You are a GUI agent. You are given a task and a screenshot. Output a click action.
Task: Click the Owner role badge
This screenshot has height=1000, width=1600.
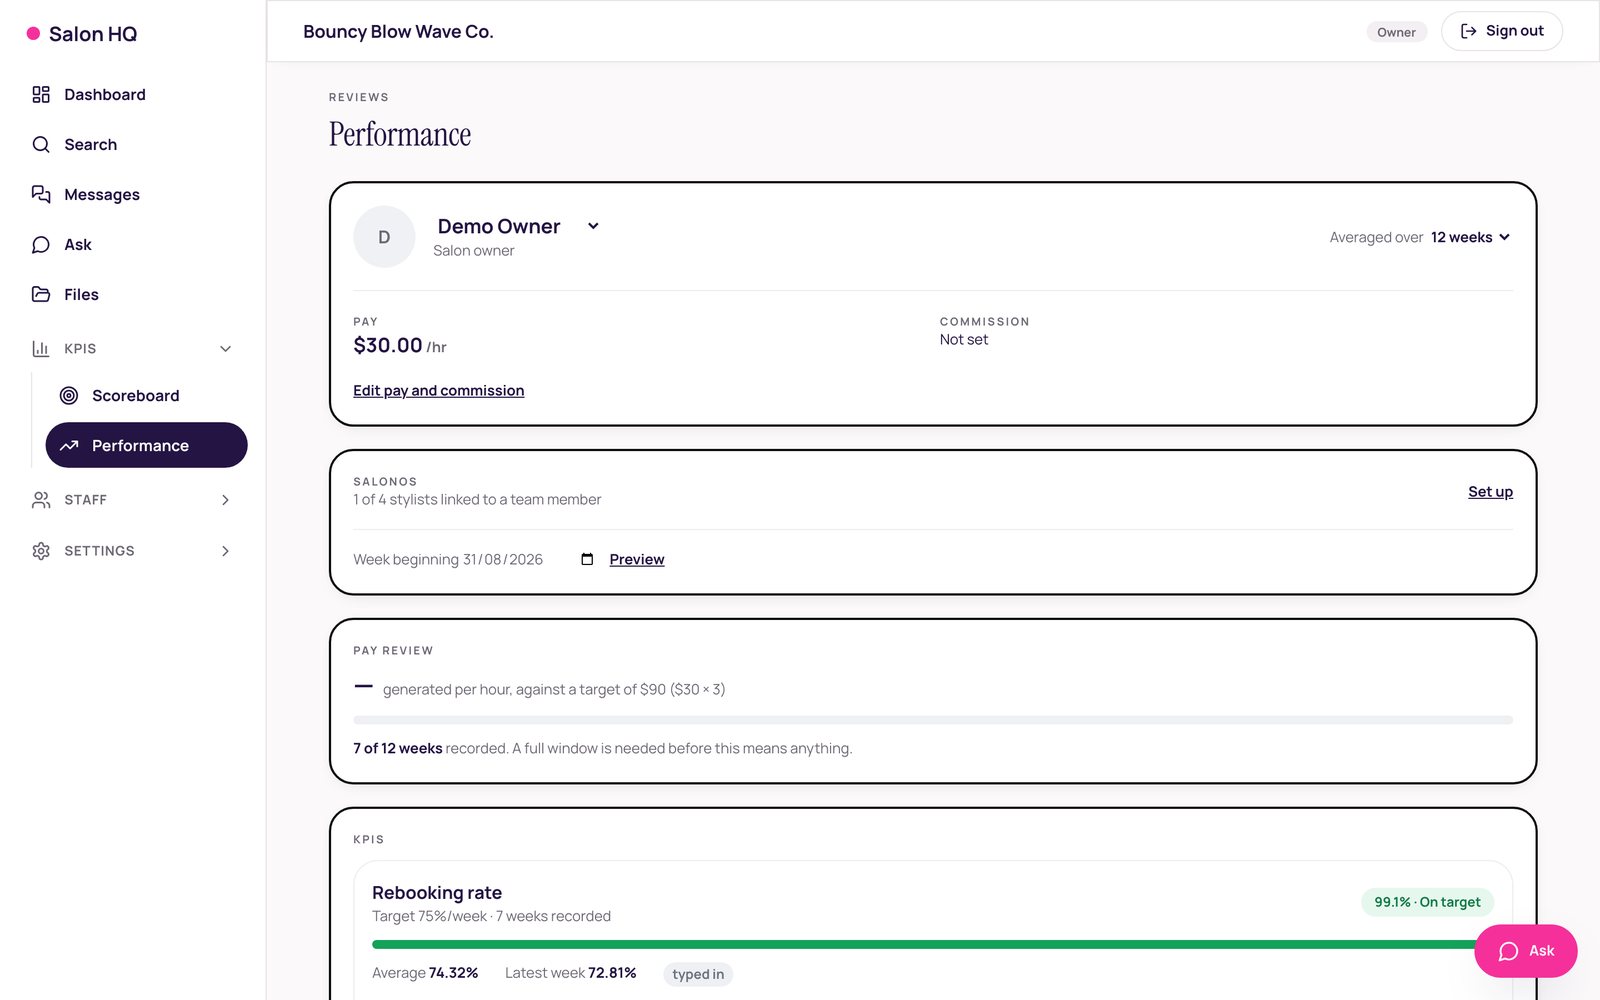pyautogui.click(x=1396, y=32)
